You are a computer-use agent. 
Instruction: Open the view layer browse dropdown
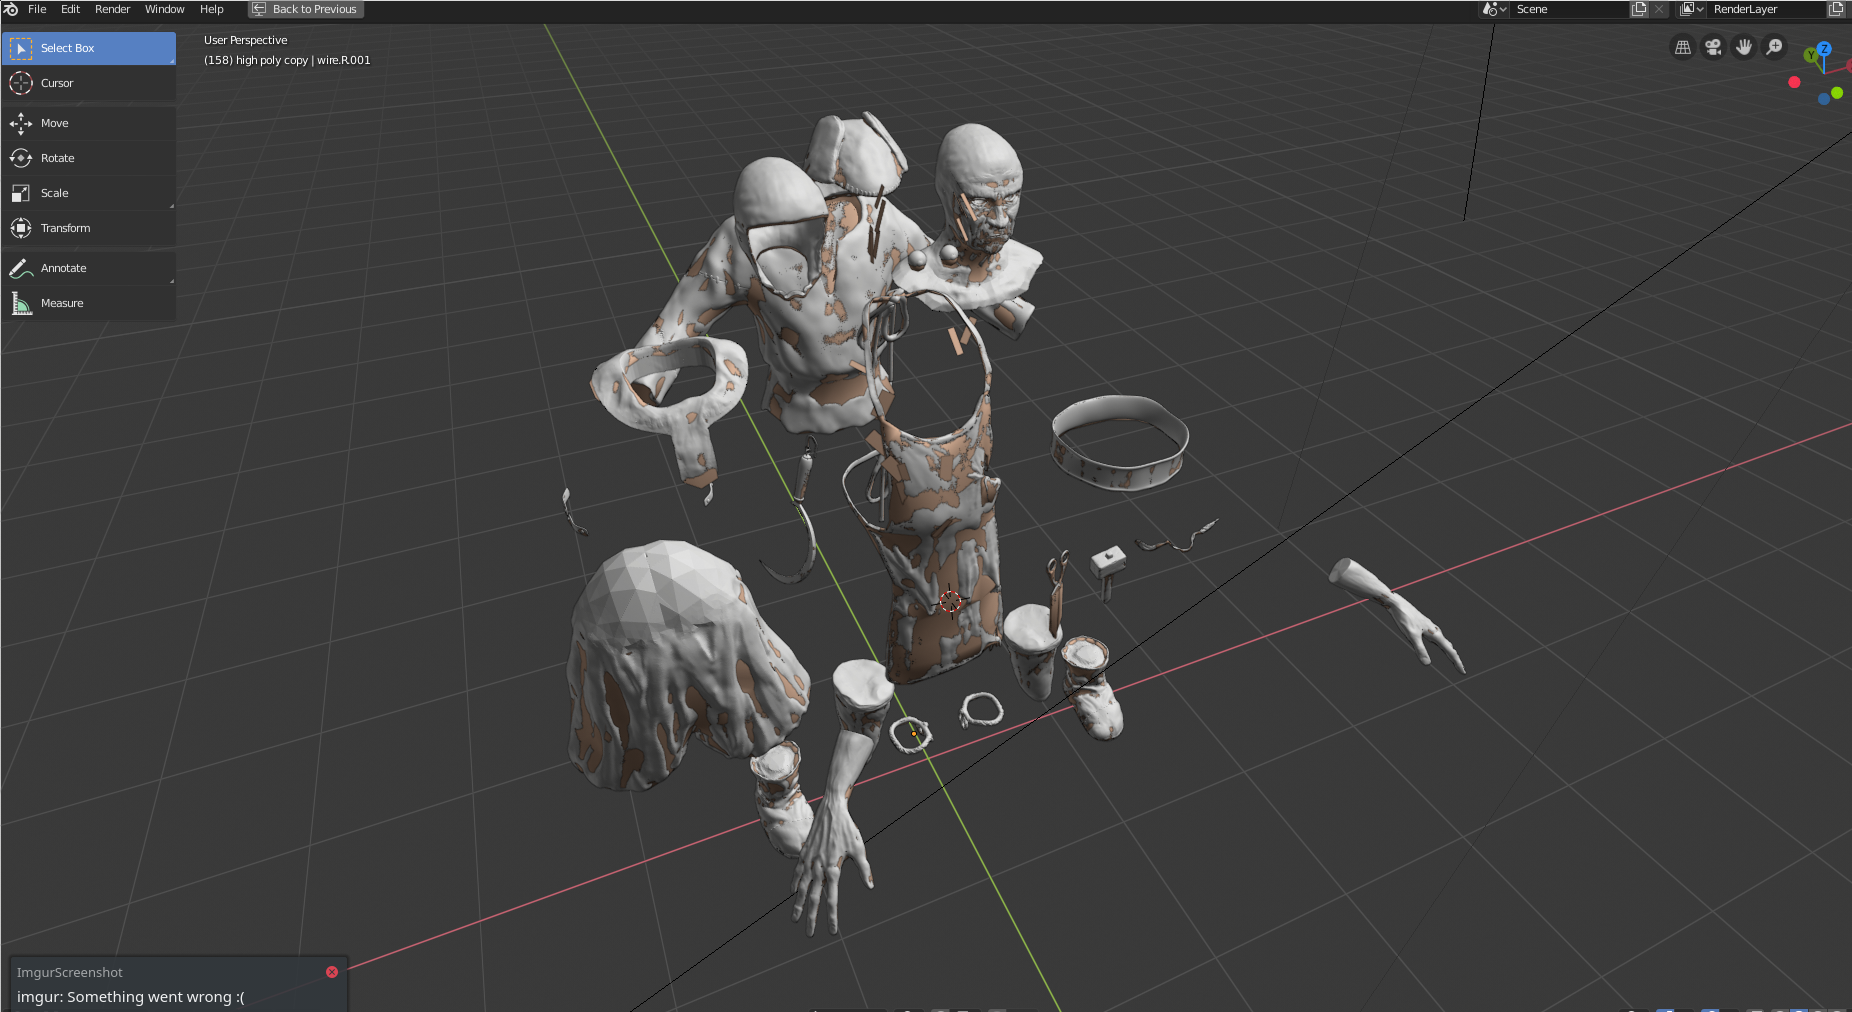click(1691, 9)
